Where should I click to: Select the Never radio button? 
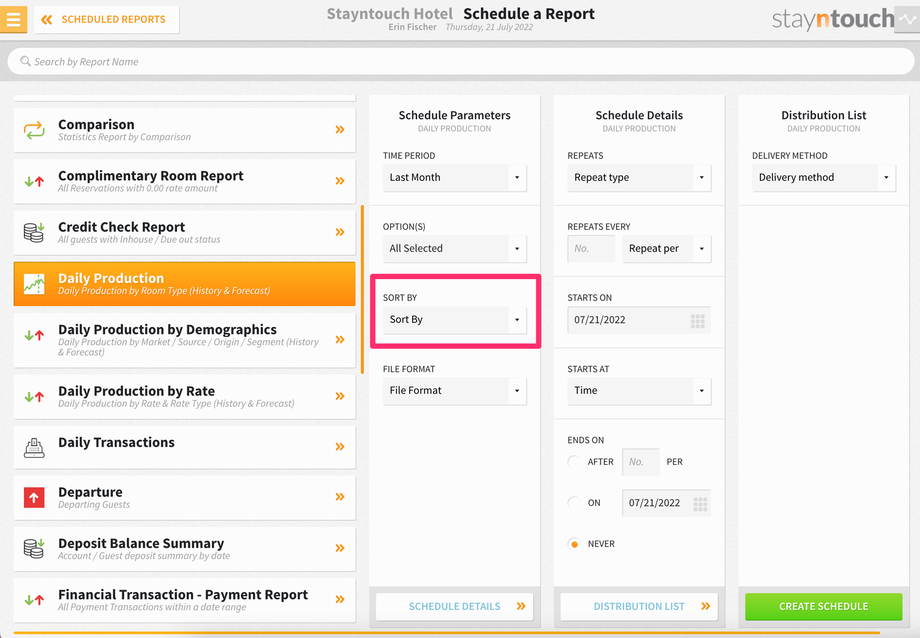click(x=574, y=544)
